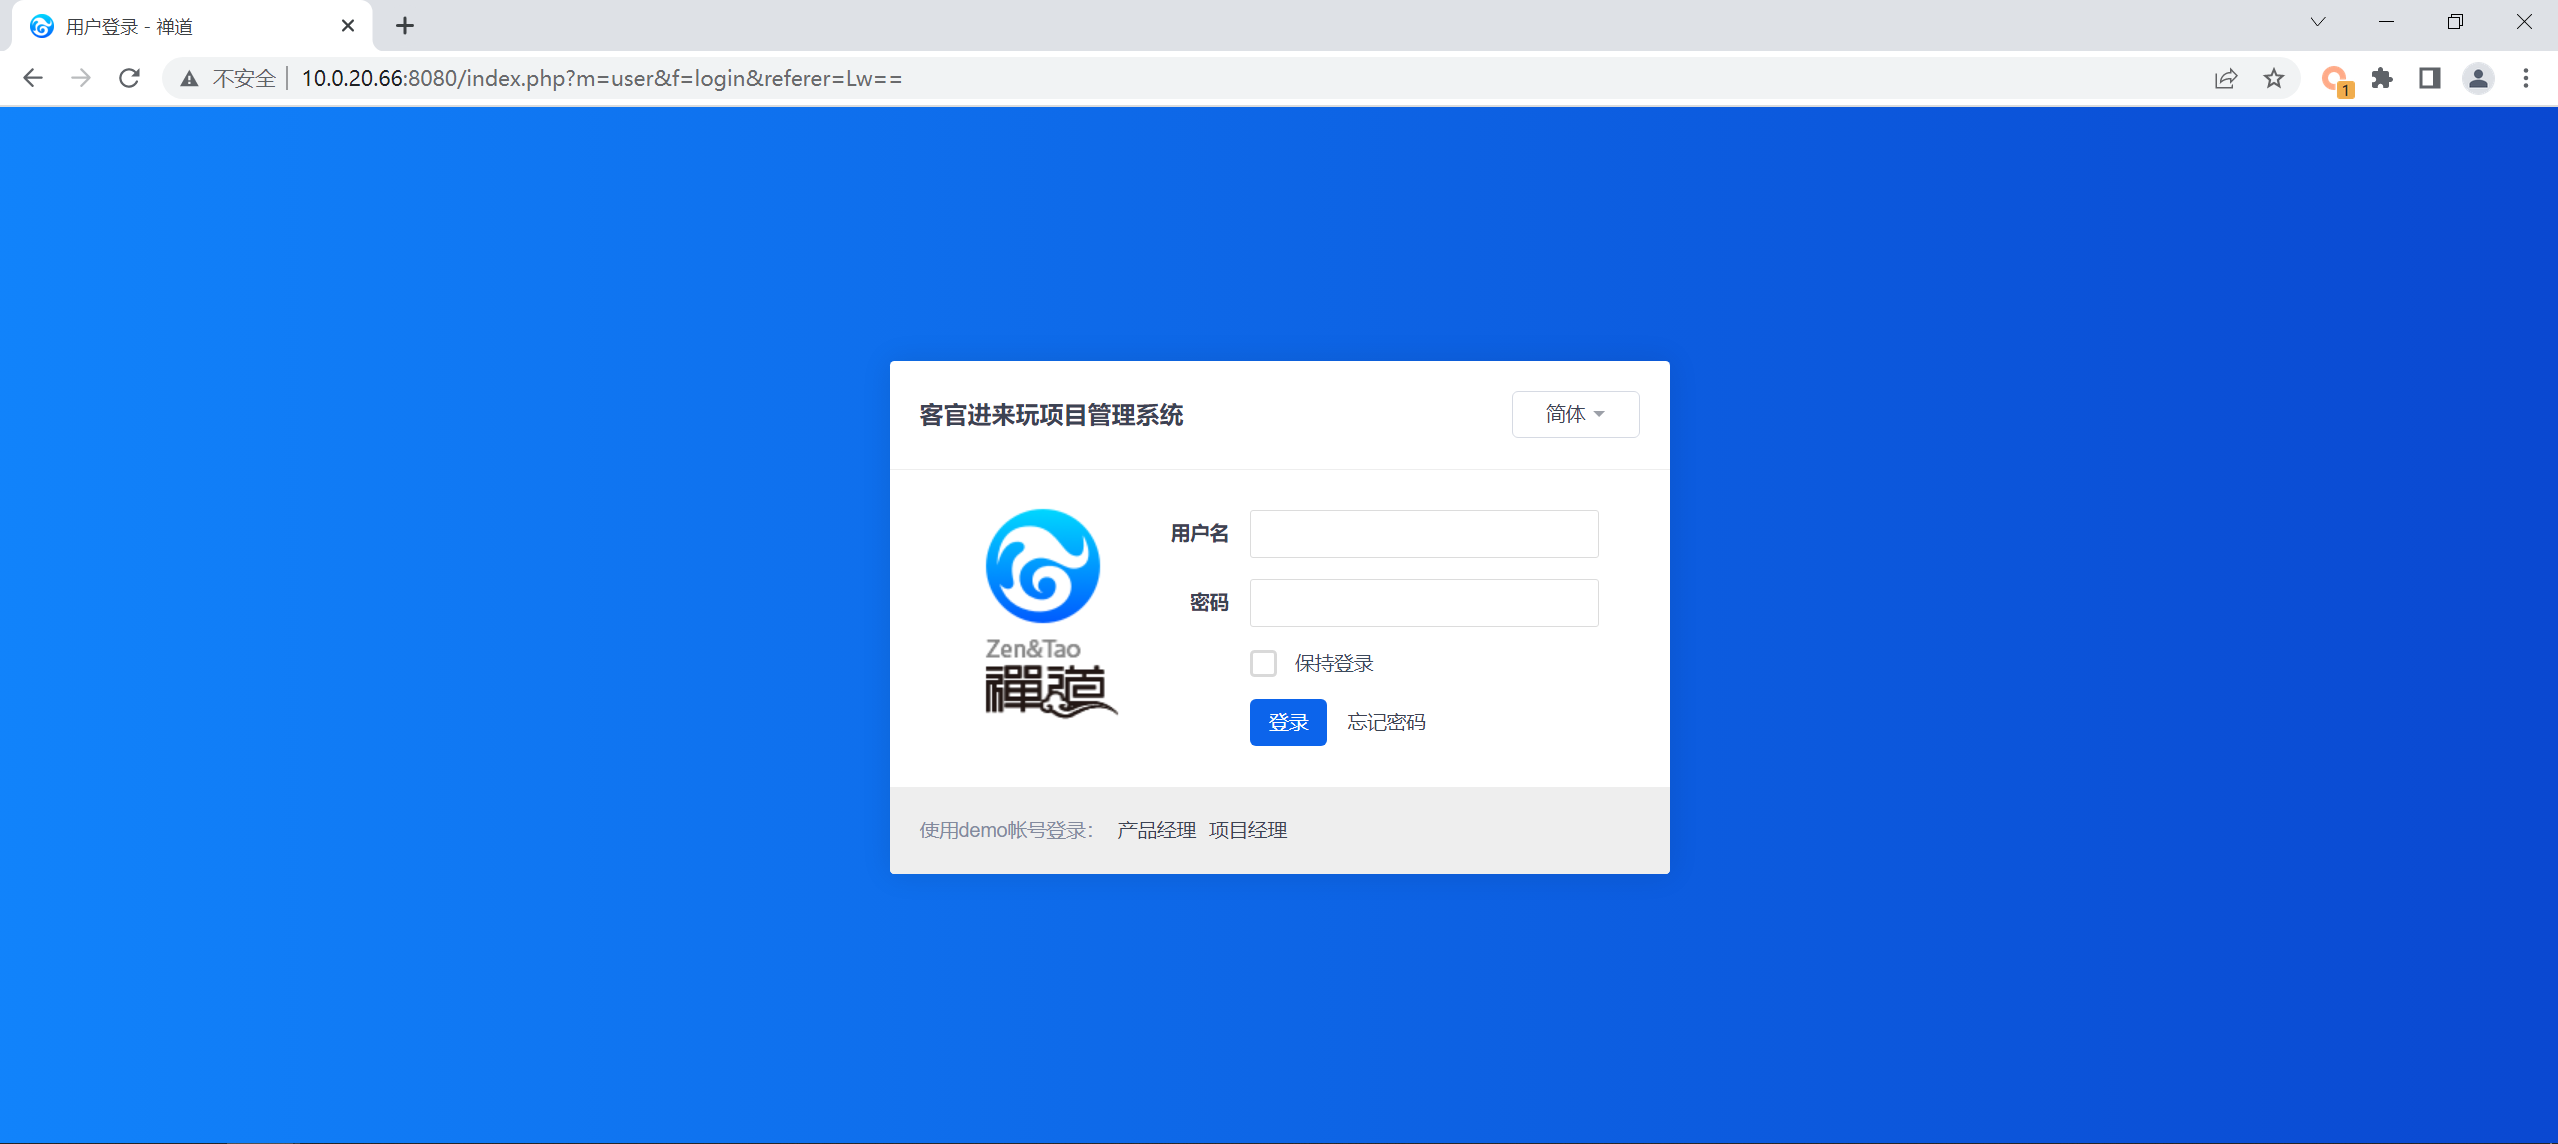The height and width of the screenshot is (1144, 2558).
Task: Restore down the browser window
Action: 2455,22
